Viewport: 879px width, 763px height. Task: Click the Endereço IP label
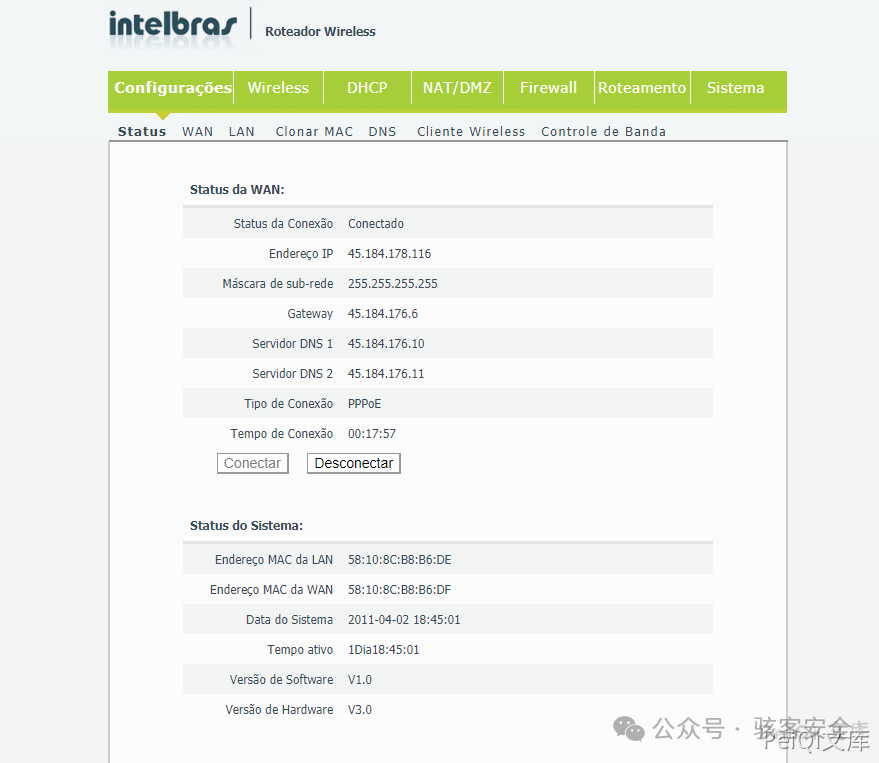click(x=301, y=254)
